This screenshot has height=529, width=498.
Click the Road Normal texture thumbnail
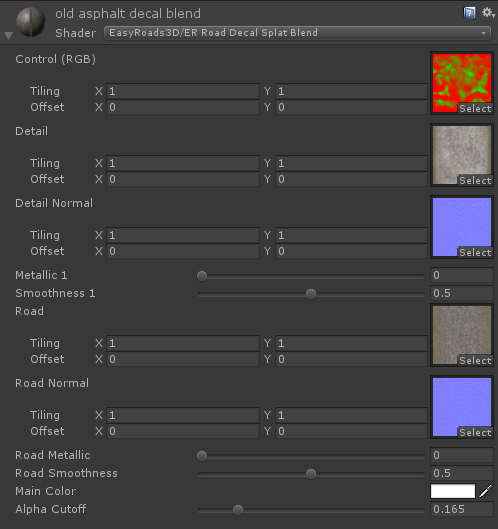coord(462,407)
